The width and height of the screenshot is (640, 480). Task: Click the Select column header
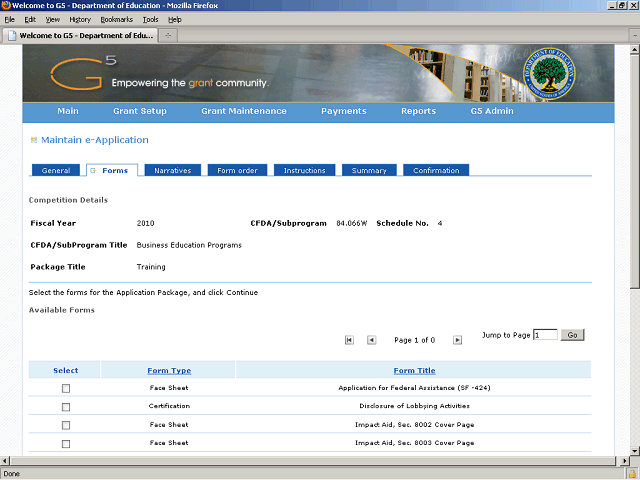(x=65, y=371)
